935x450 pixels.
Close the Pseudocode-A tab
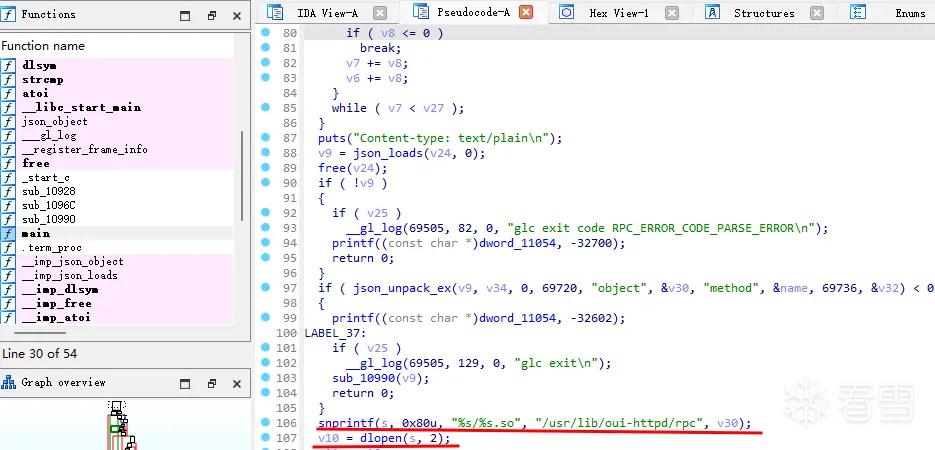pos(526,12)
